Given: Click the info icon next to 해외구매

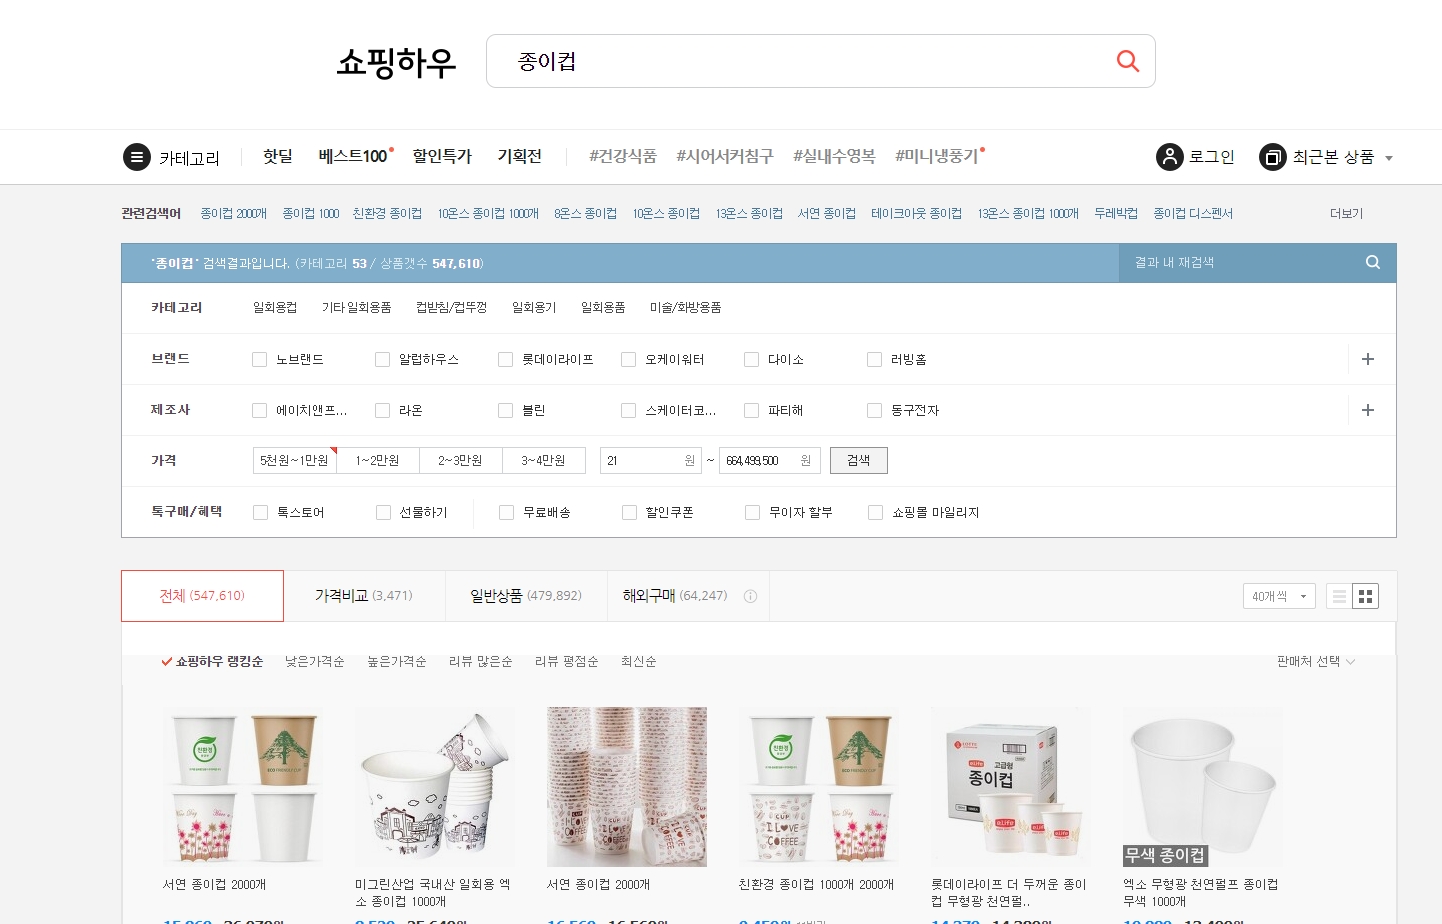Looking at the screenshot, I should (750, 595).
